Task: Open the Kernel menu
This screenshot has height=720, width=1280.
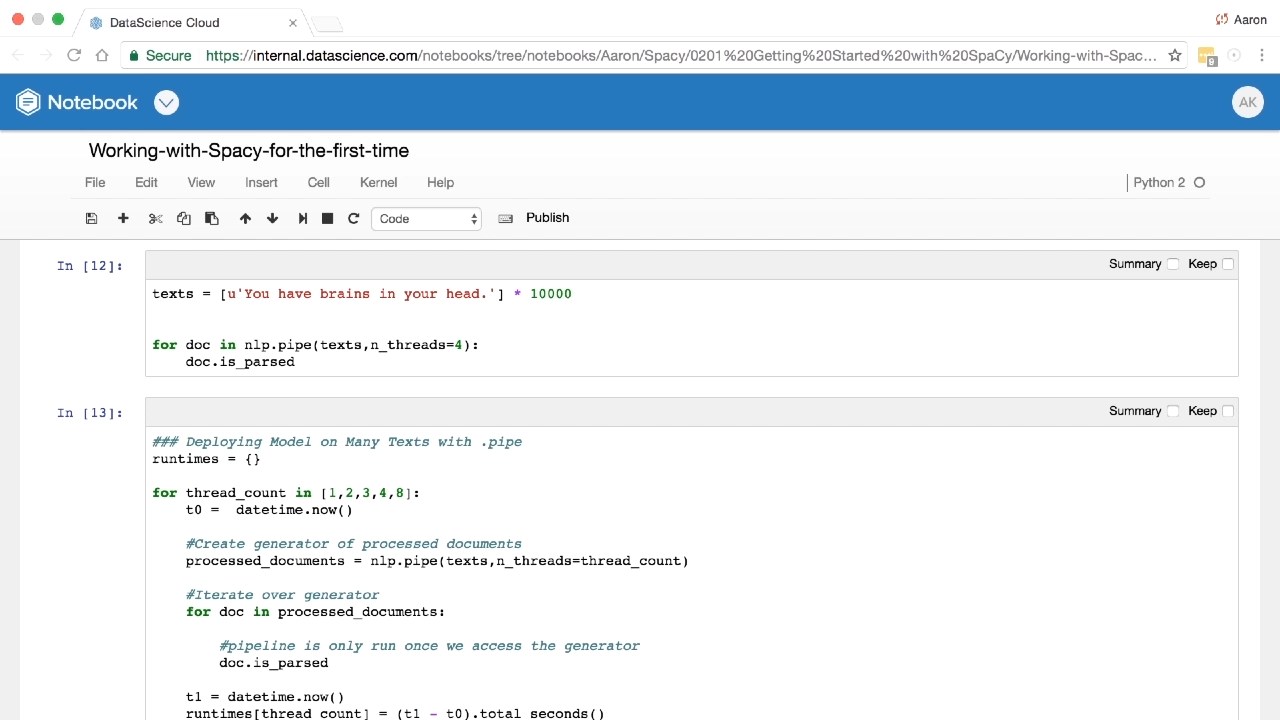Action: click(x=378, y=182)
